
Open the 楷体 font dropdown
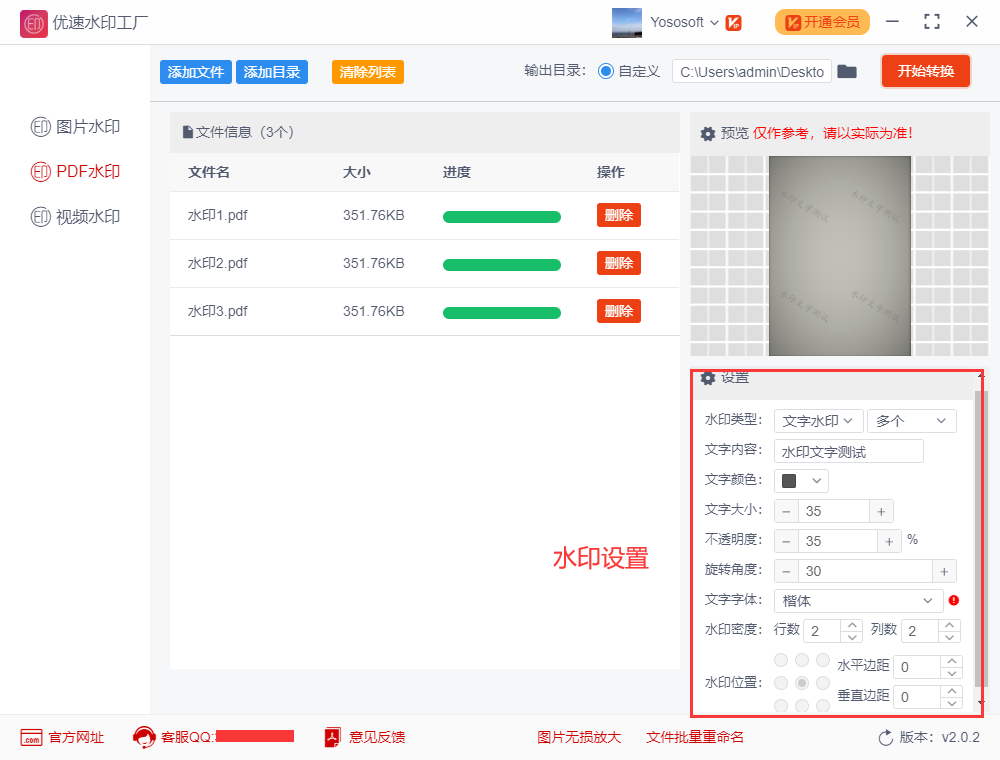858,601
